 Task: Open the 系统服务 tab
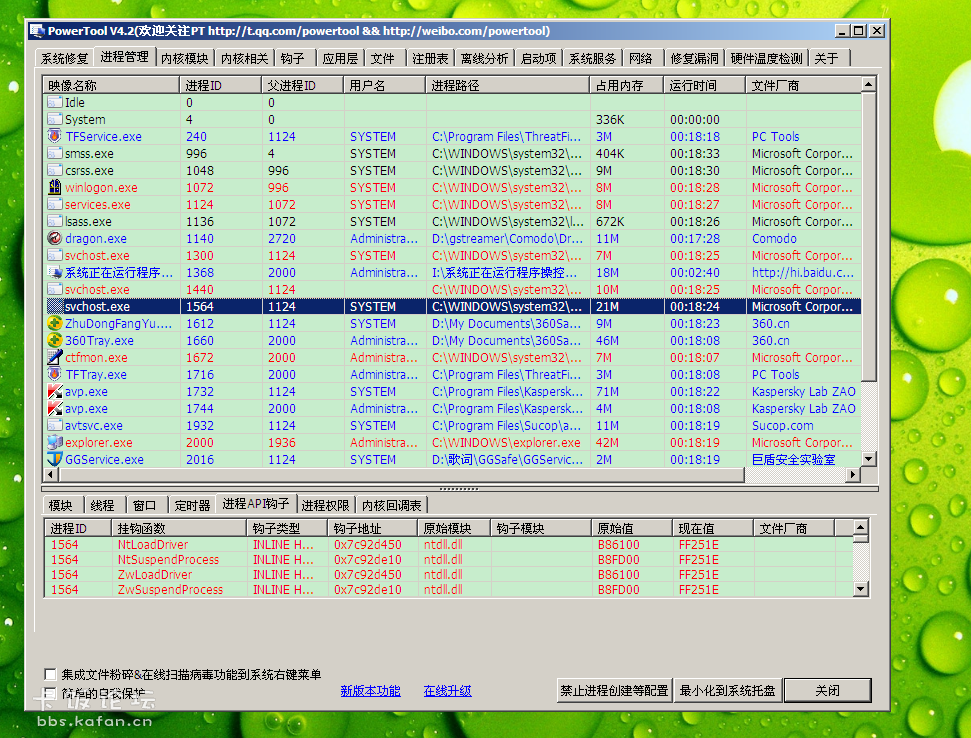593,58
